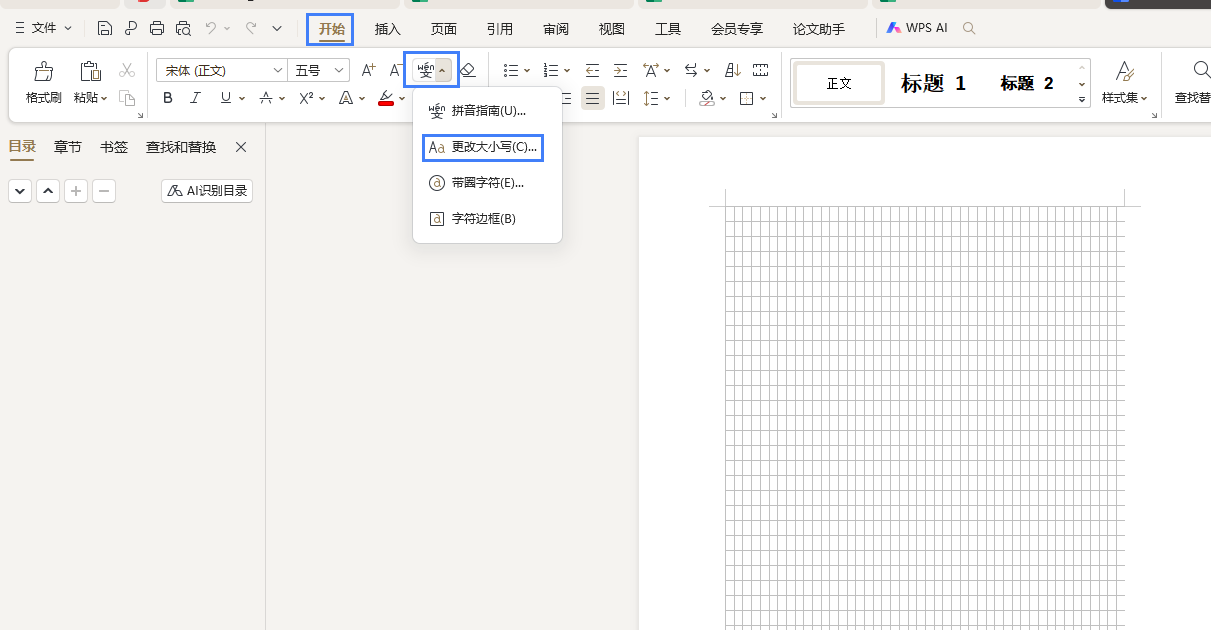Click the Redo arrow icon
Image resolution: width=1211 pixels, height=630 pixels.
(250, 28)
